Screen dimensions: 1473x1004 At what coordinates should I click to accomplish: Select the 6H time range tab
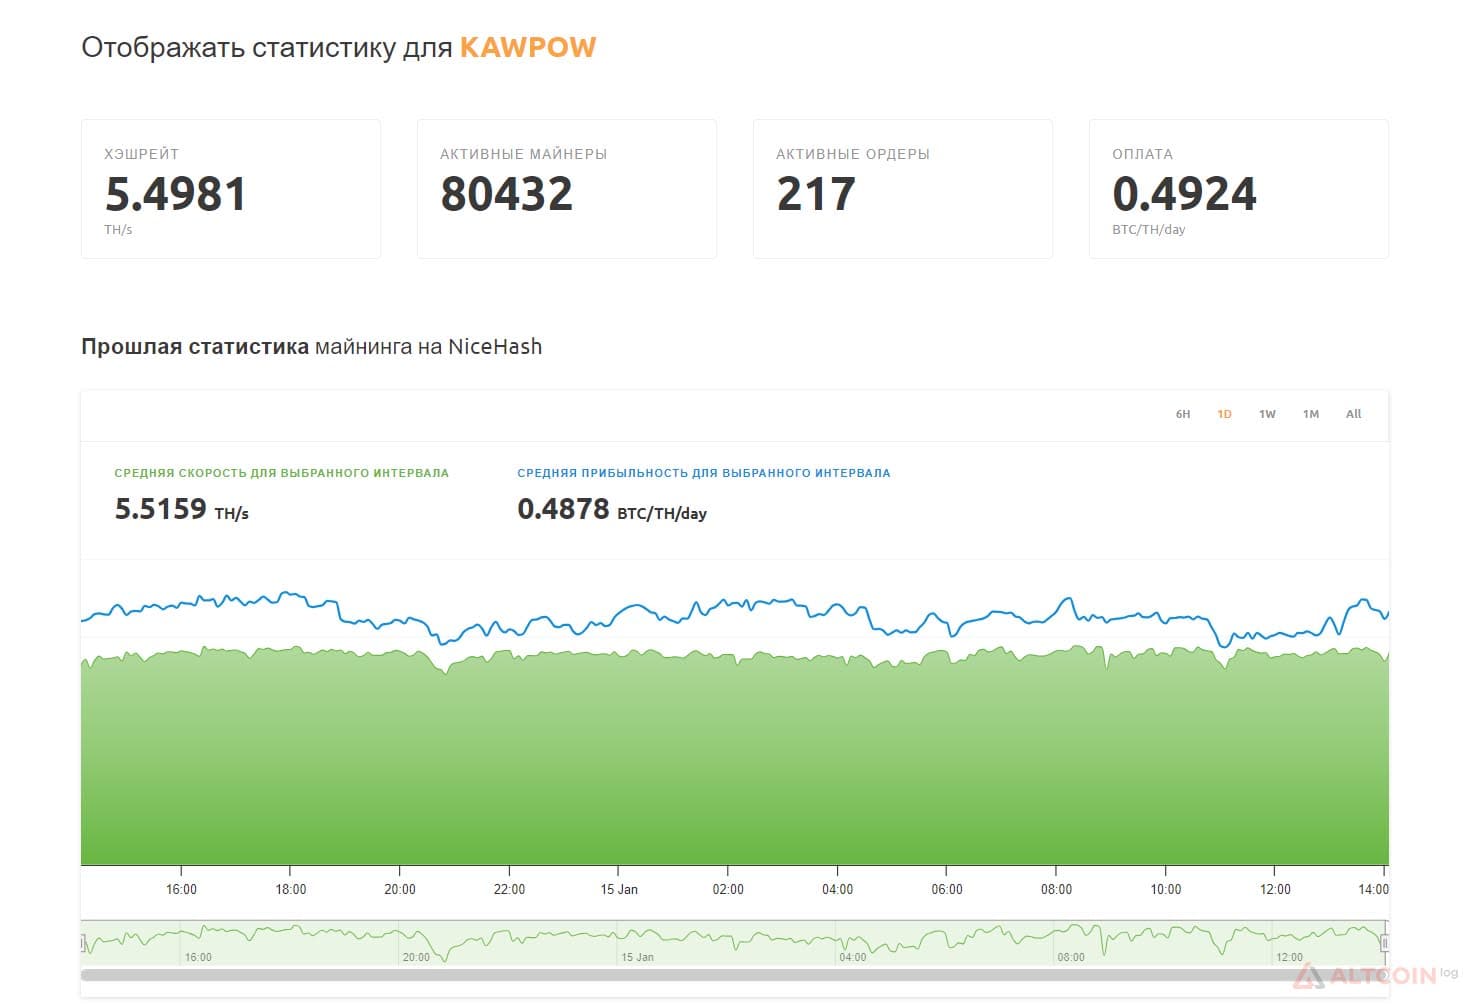1183,414
